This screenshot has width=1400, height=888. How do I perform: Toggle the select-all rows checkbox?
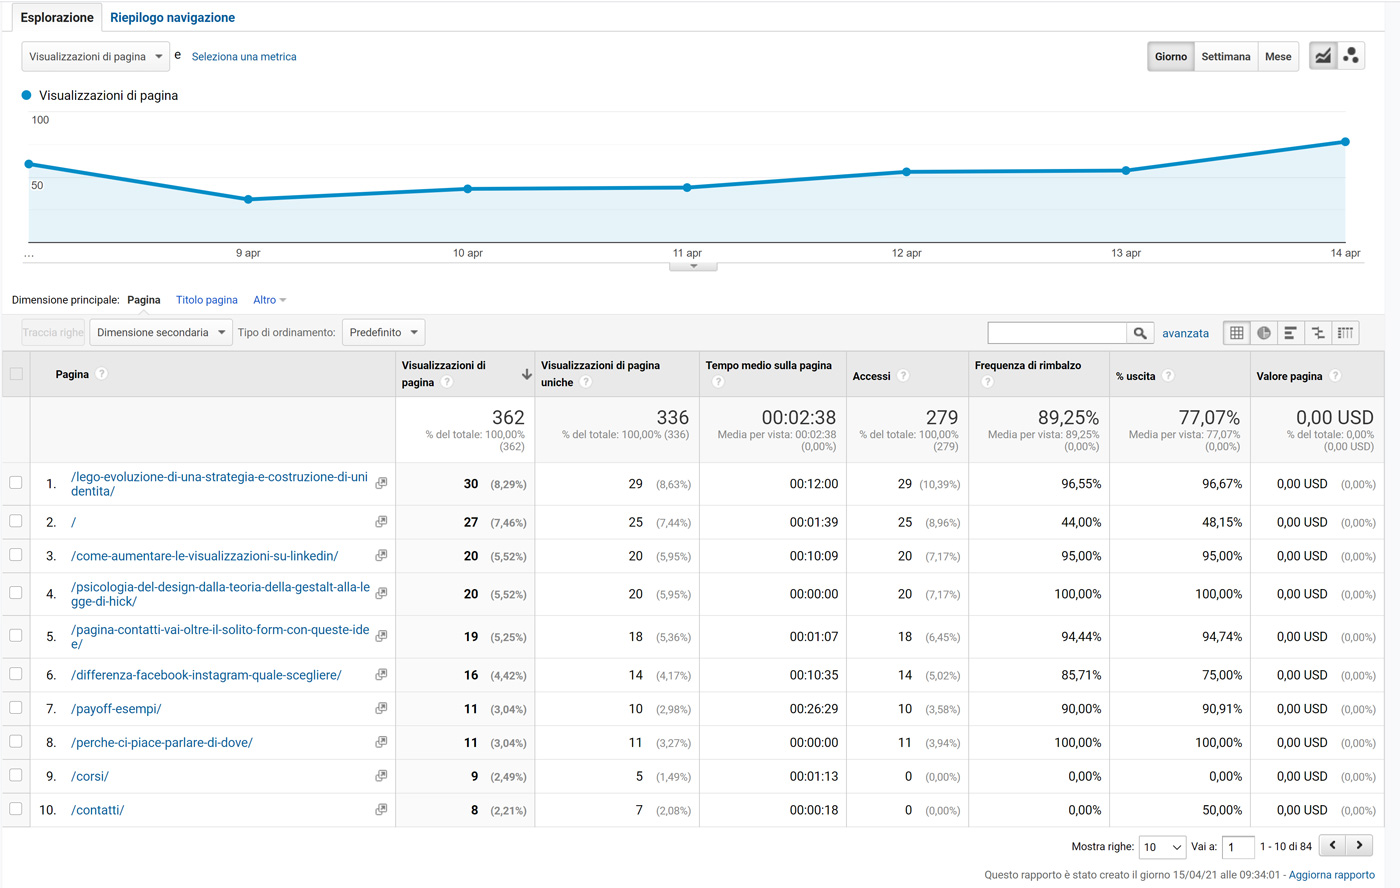16,374
